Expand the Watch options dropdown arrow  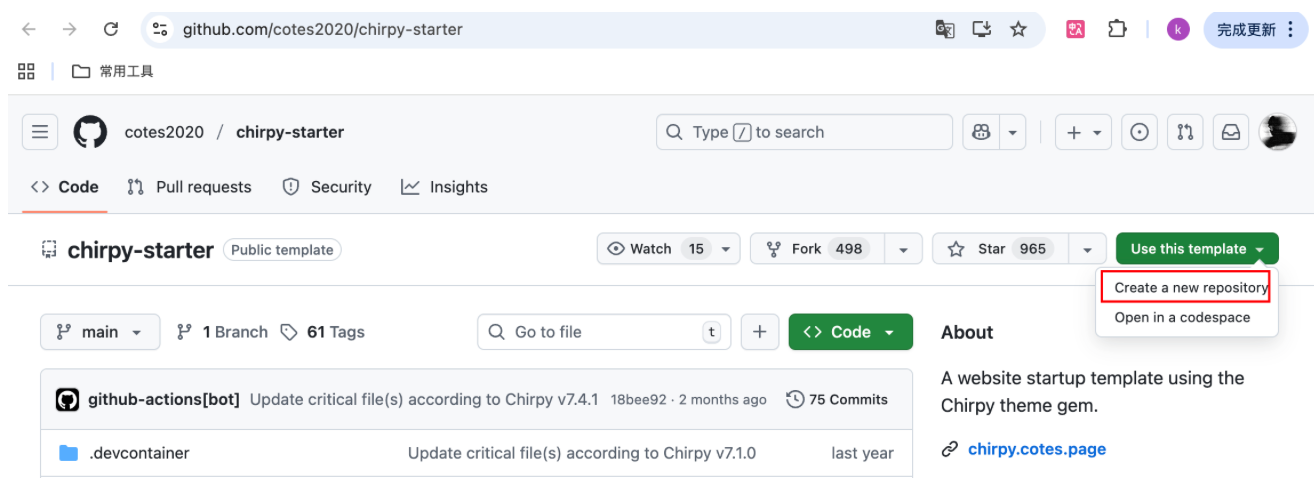coord(726,249)
